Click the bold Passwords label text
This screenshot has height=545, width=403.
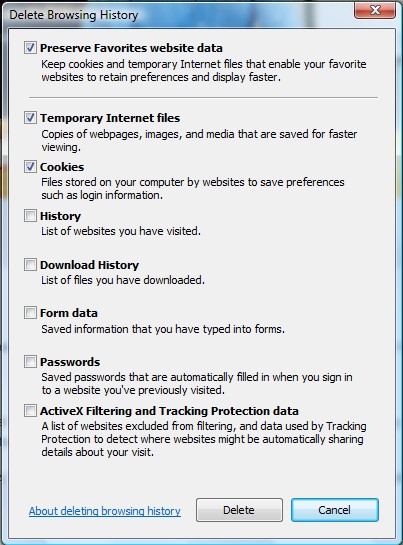tap(70, 362)
